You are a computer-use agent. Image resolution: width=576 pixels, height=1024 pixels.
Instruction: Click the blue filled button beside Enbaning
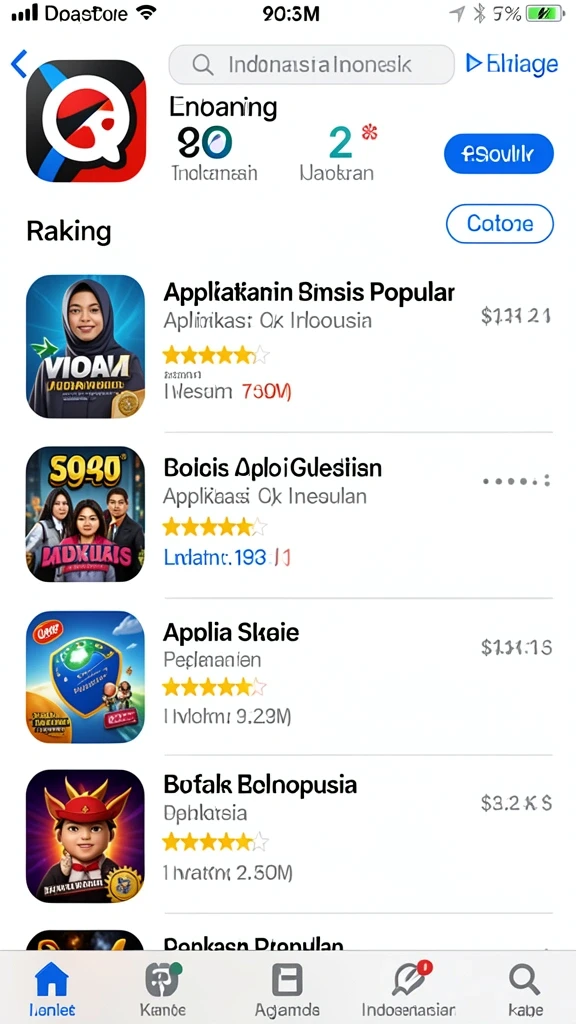point(499,154)
